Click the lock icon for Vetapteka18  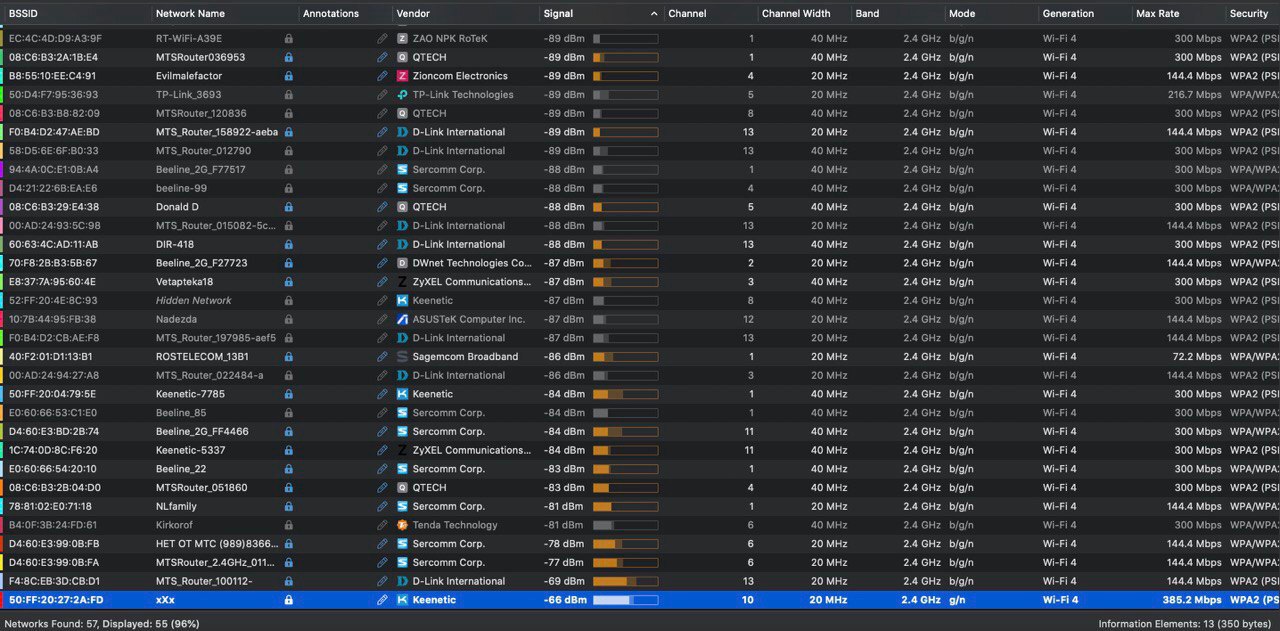[x=288, y=282]
